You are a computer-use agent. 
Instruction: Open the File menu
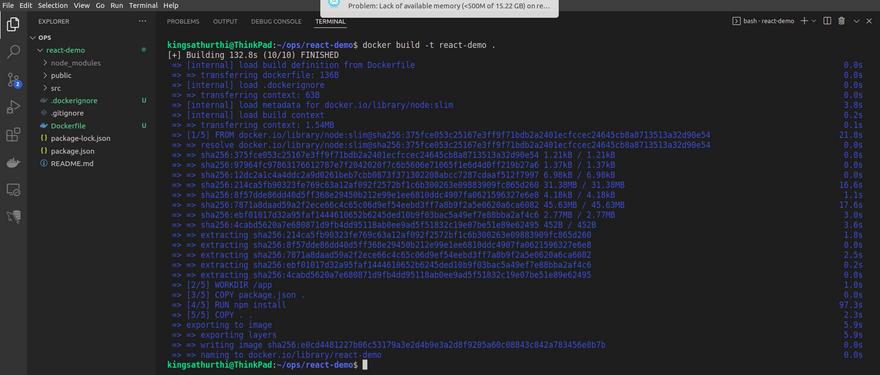8,5
